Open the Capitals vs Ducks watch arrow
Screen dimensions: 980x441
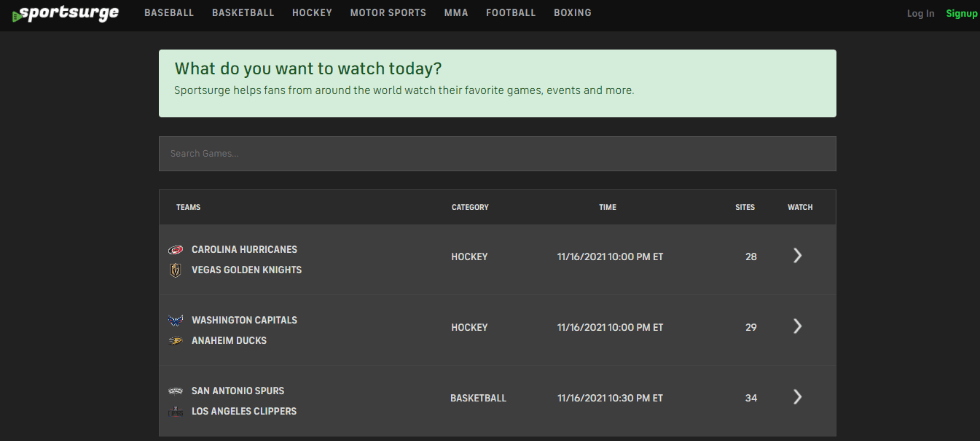click(798, 326)
